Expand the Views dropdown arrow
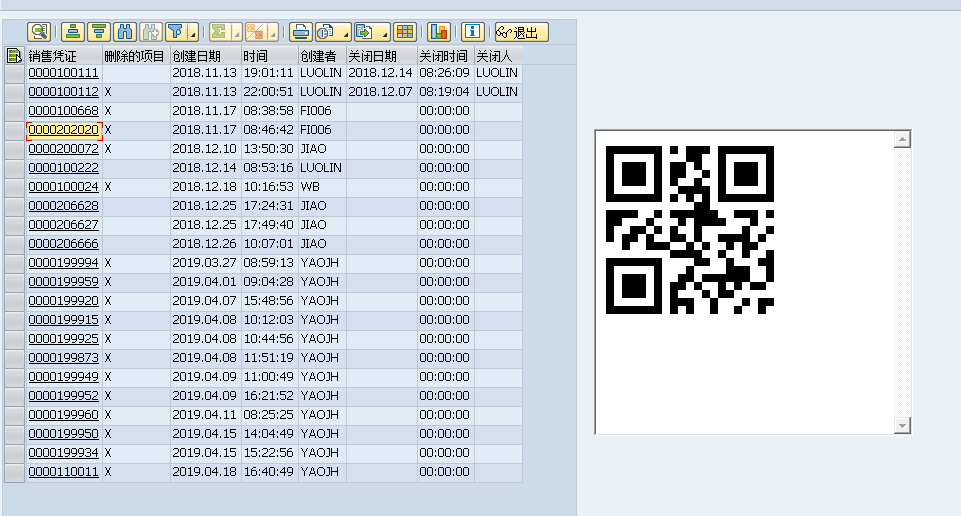The image size is (961, 516). pos(345,33)
